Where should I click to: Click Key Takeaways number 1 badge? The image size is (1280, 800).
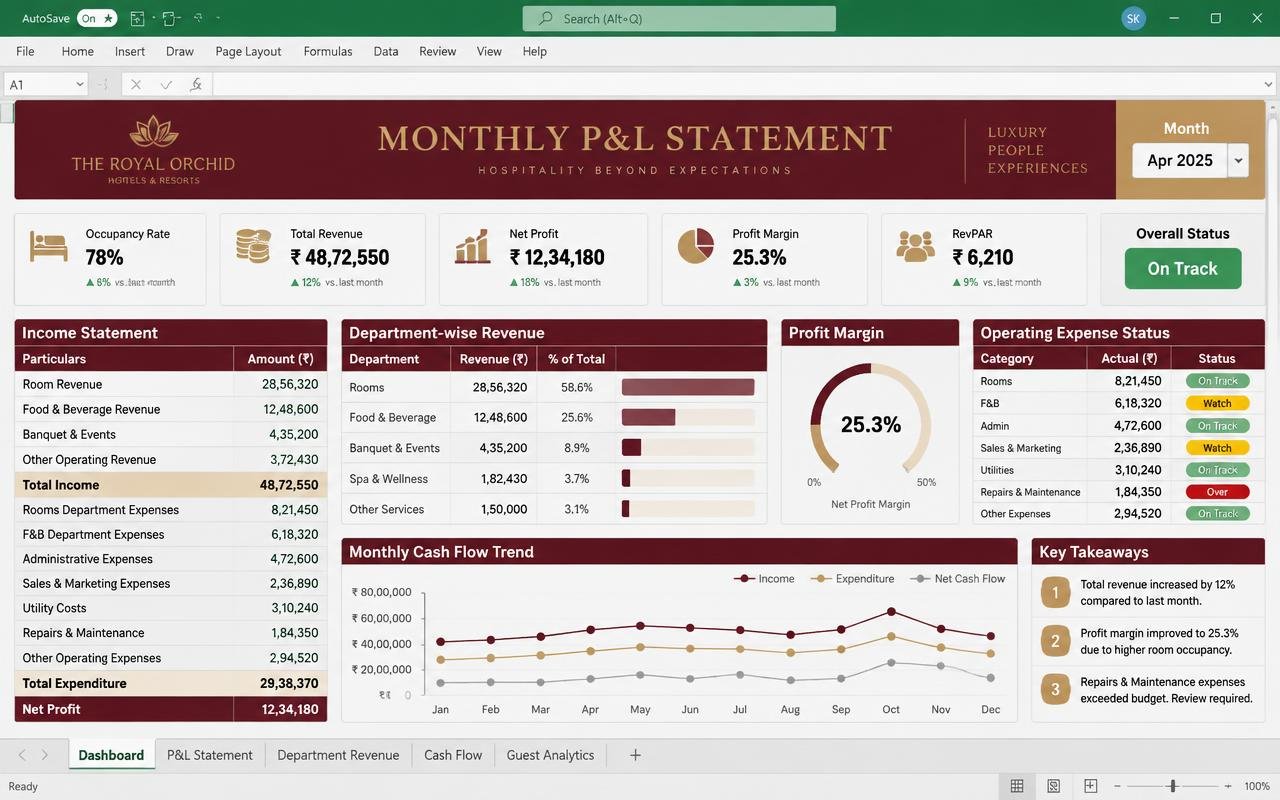[x=1055, y=592]
